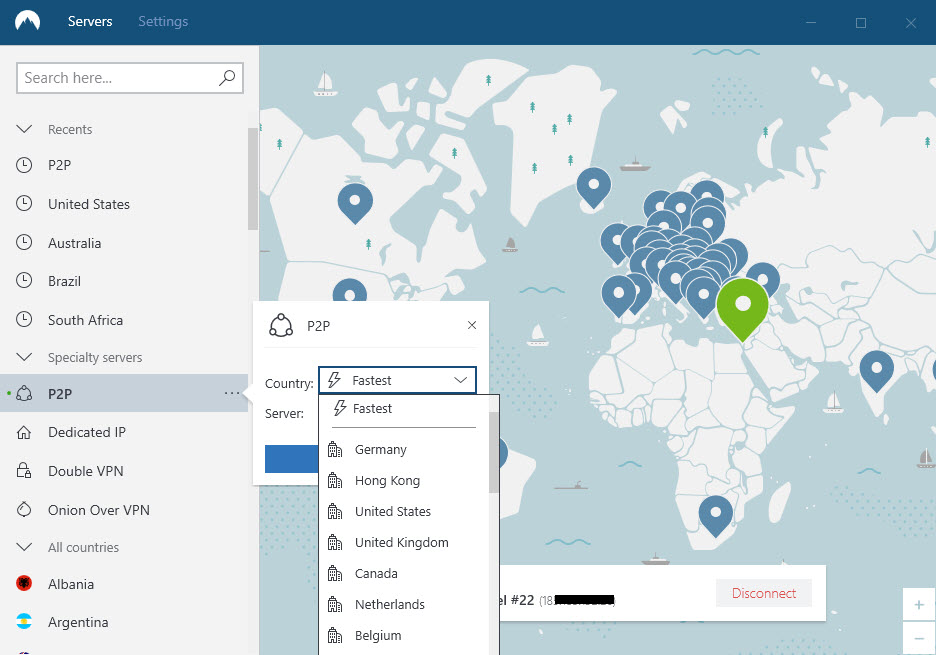
Task: Click the NordVPN mountain logo
Action: click(27, 21)
